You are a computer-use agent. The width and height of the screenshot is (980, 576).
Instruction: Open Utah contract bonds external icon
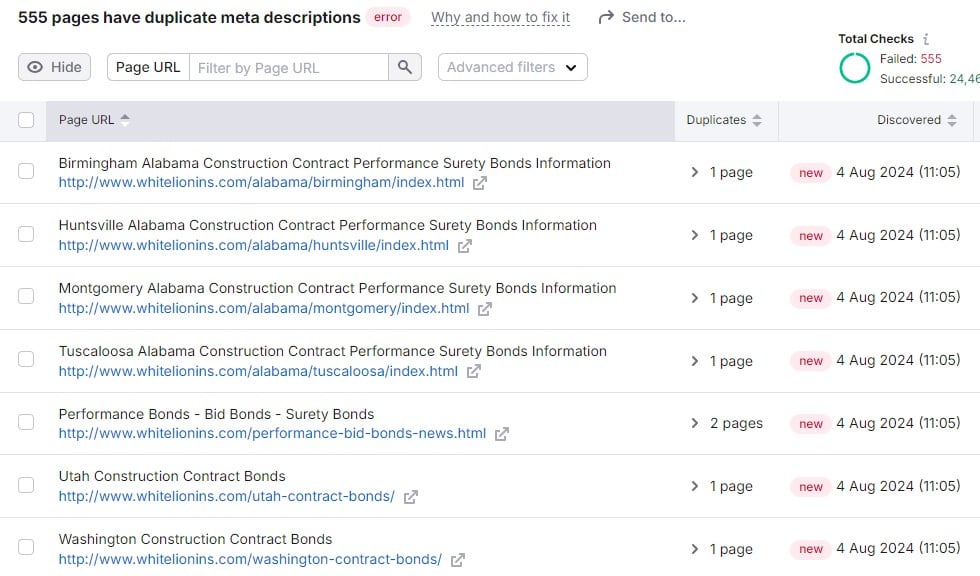[x=410, y=497]
